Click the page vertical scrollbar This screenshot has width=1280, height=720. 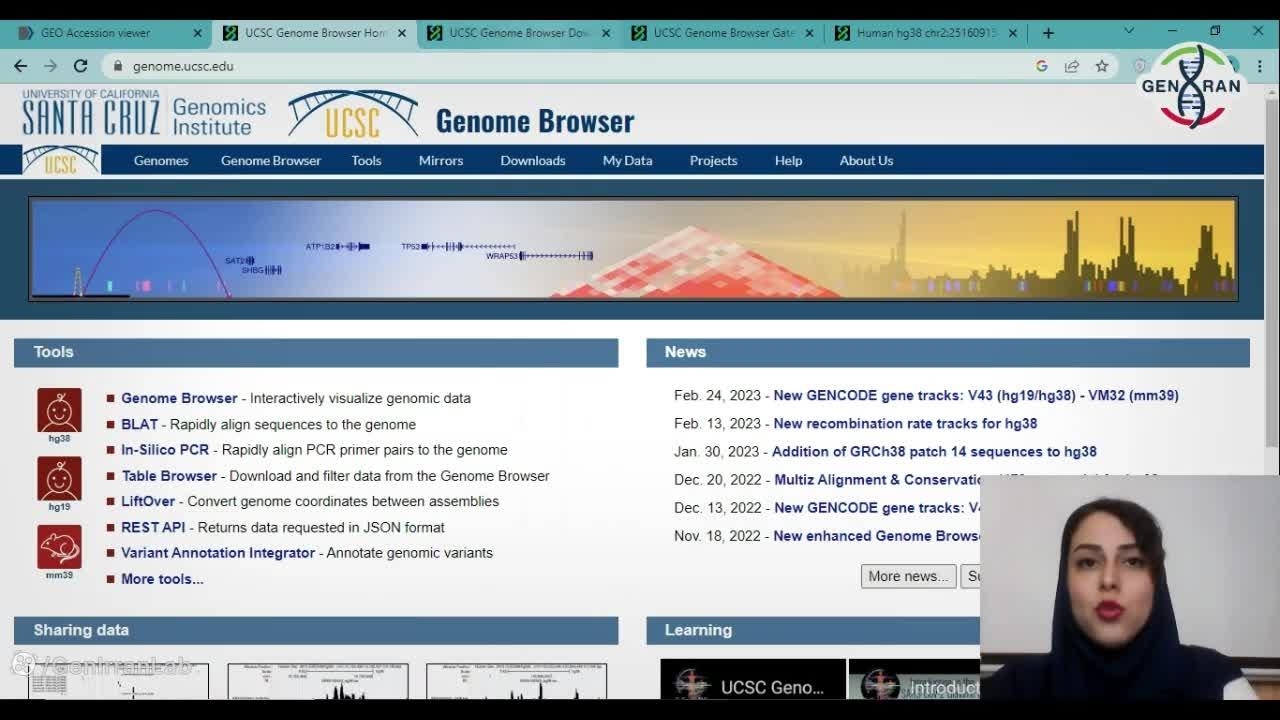[x=1272, y=300]
